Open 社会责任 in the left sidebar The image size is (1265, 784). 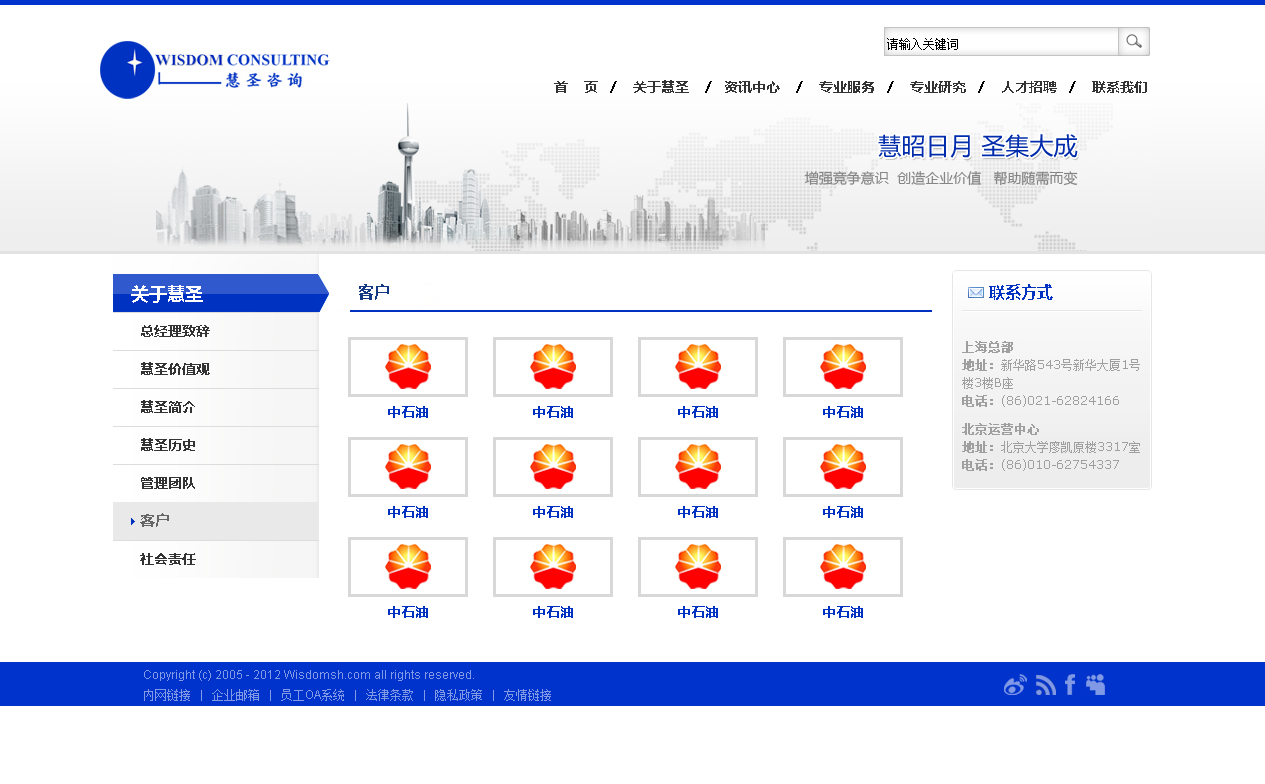[x=168, y=560]
